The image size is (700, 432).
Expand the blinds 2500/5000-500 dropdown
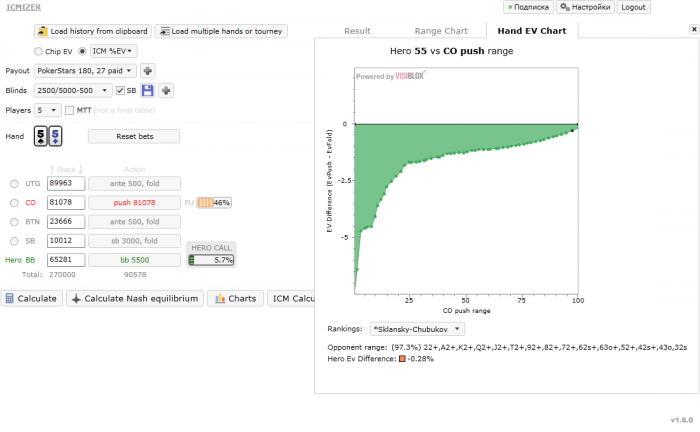71,91
